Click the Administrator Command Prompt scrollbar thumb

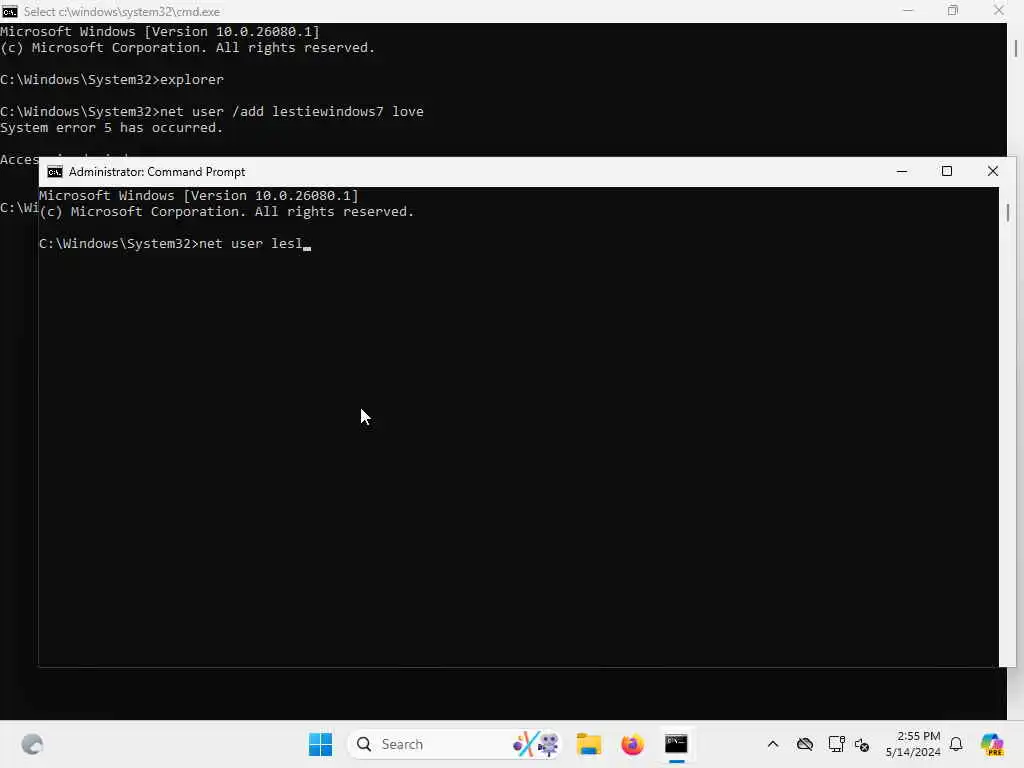[1008, 212]
